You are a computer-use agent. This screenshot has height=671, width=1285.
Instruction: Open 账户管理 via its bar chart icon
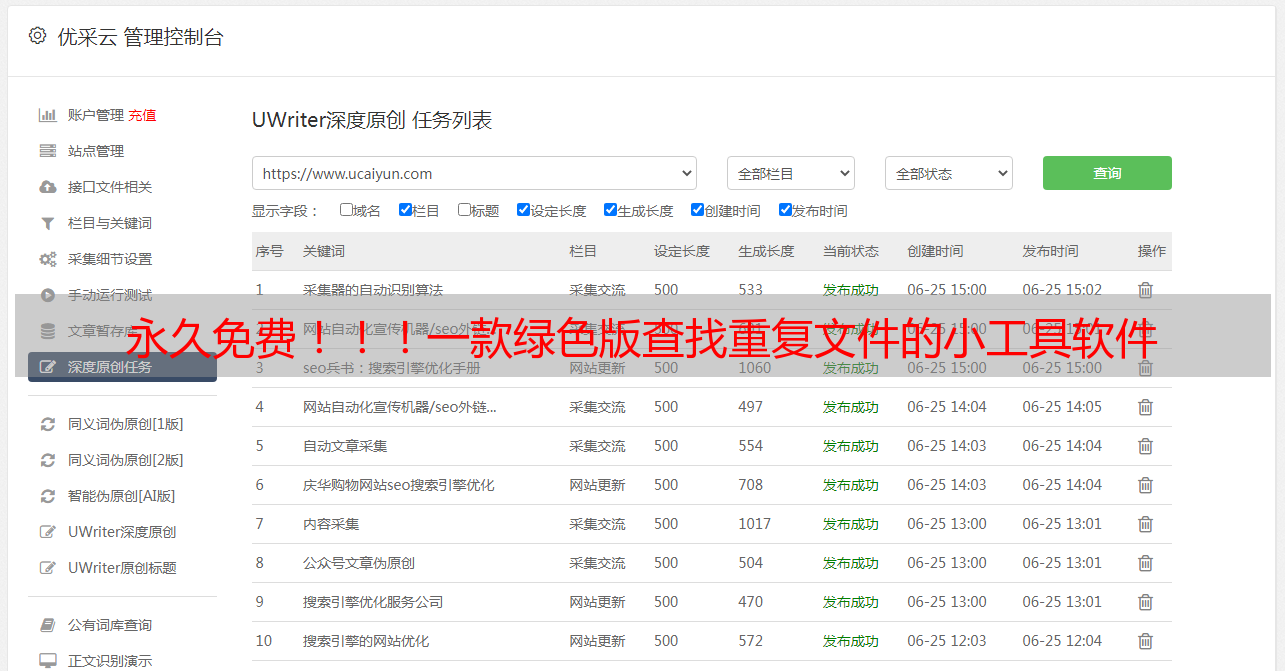pos(47,115)
